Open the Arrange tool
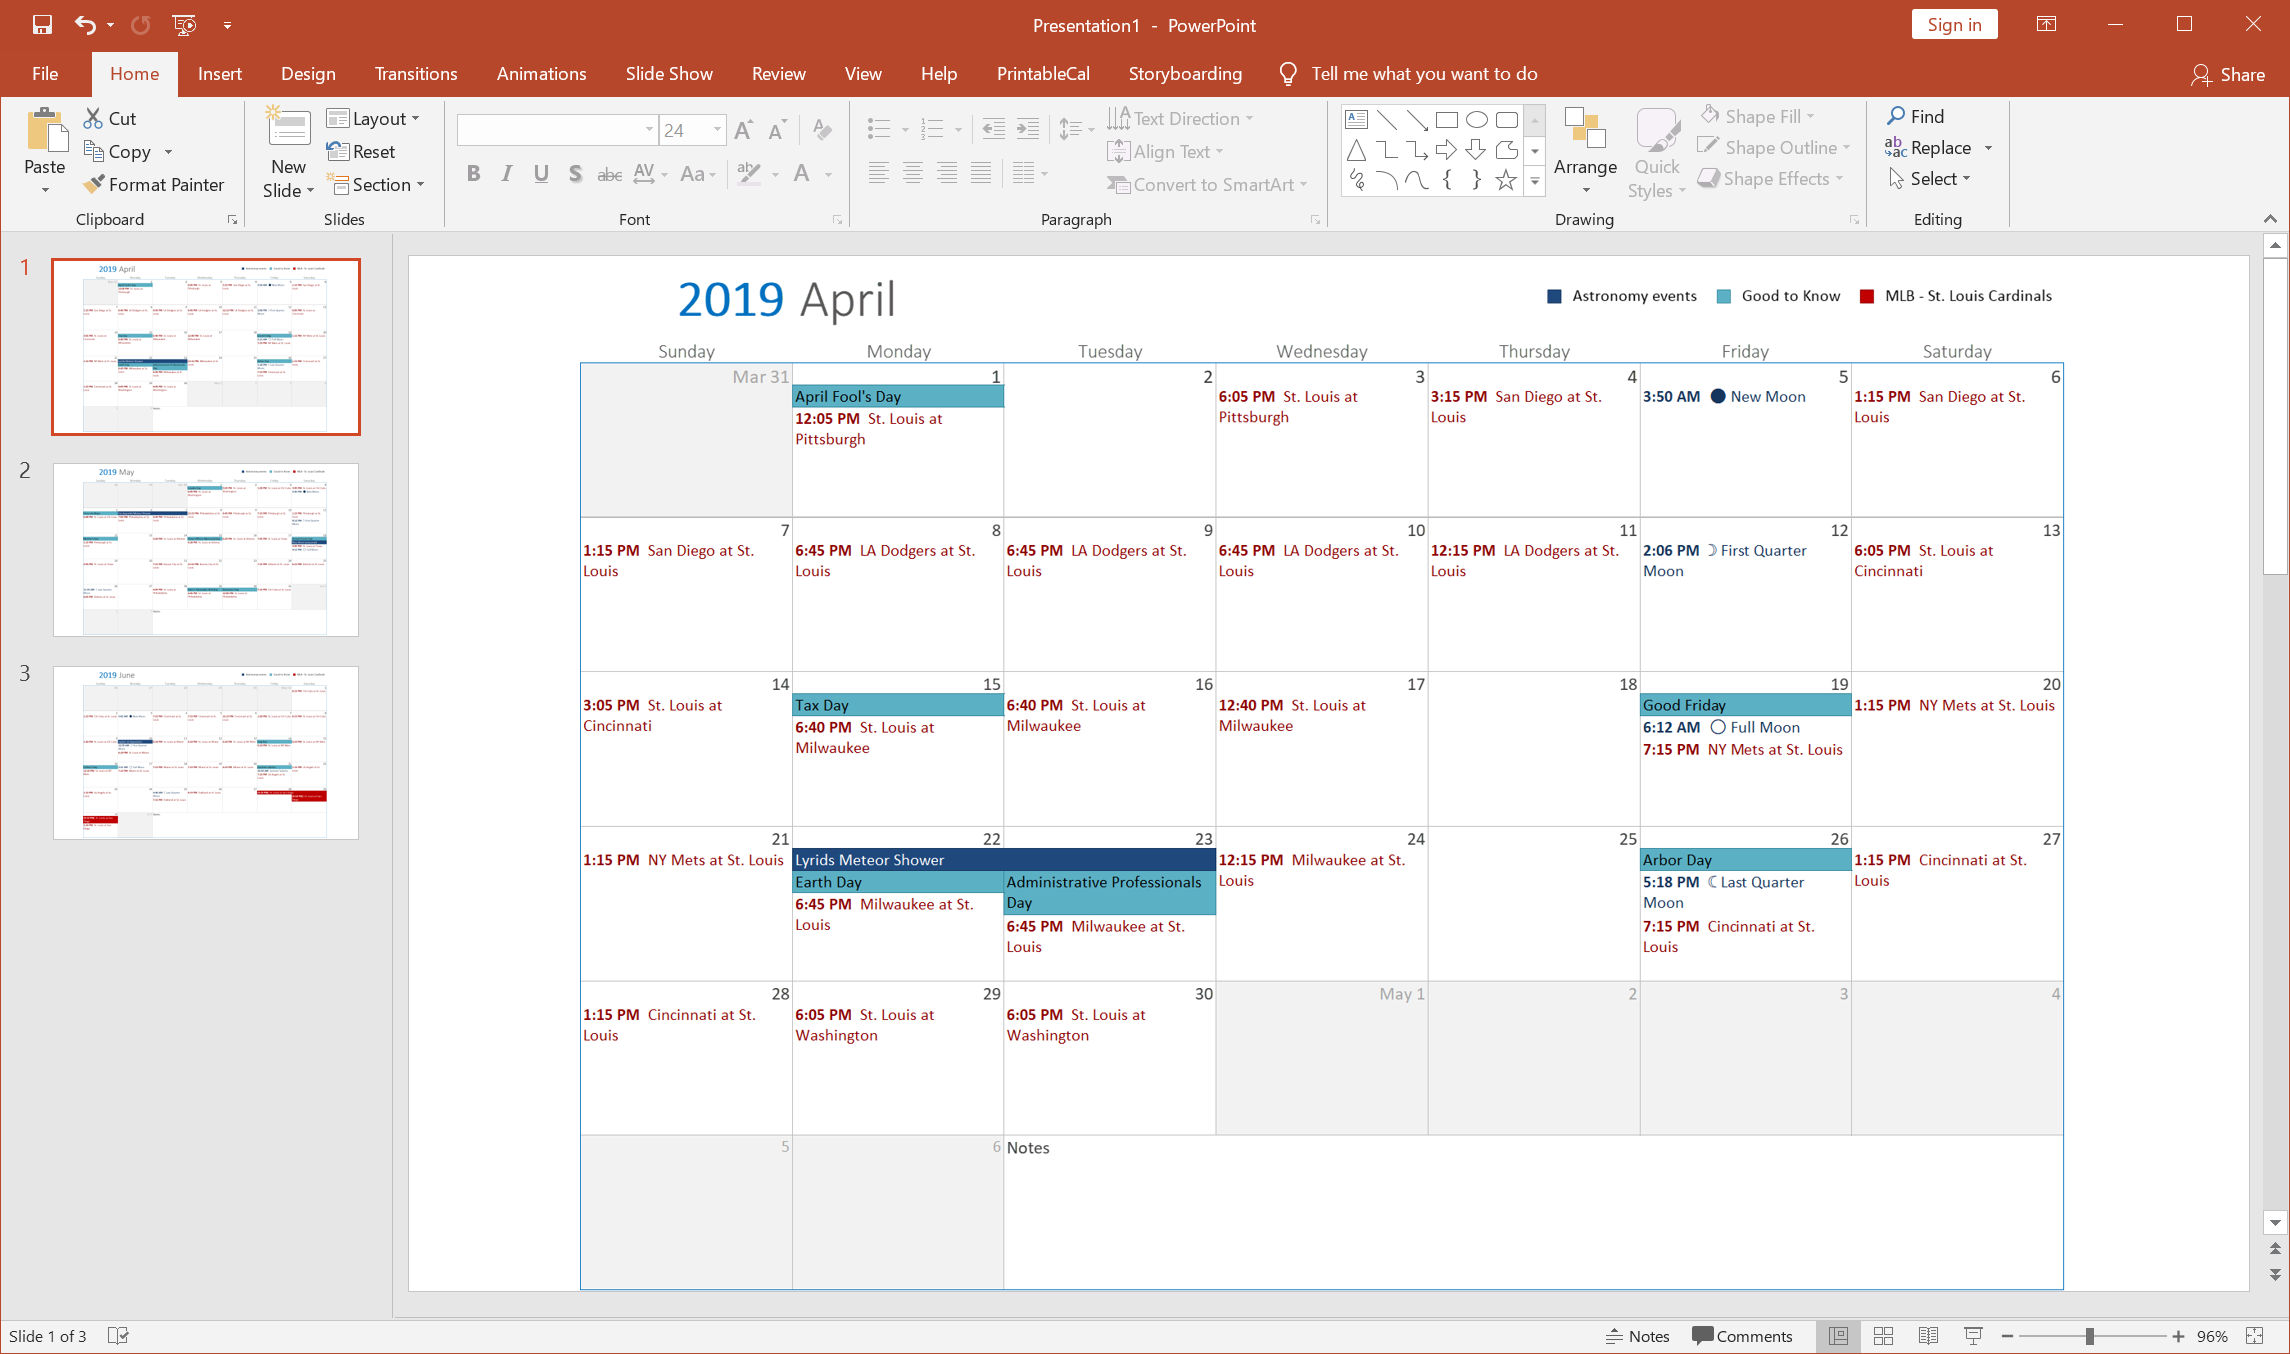This screenshot has height=1354, width=2290. (x=1585, y=150)
